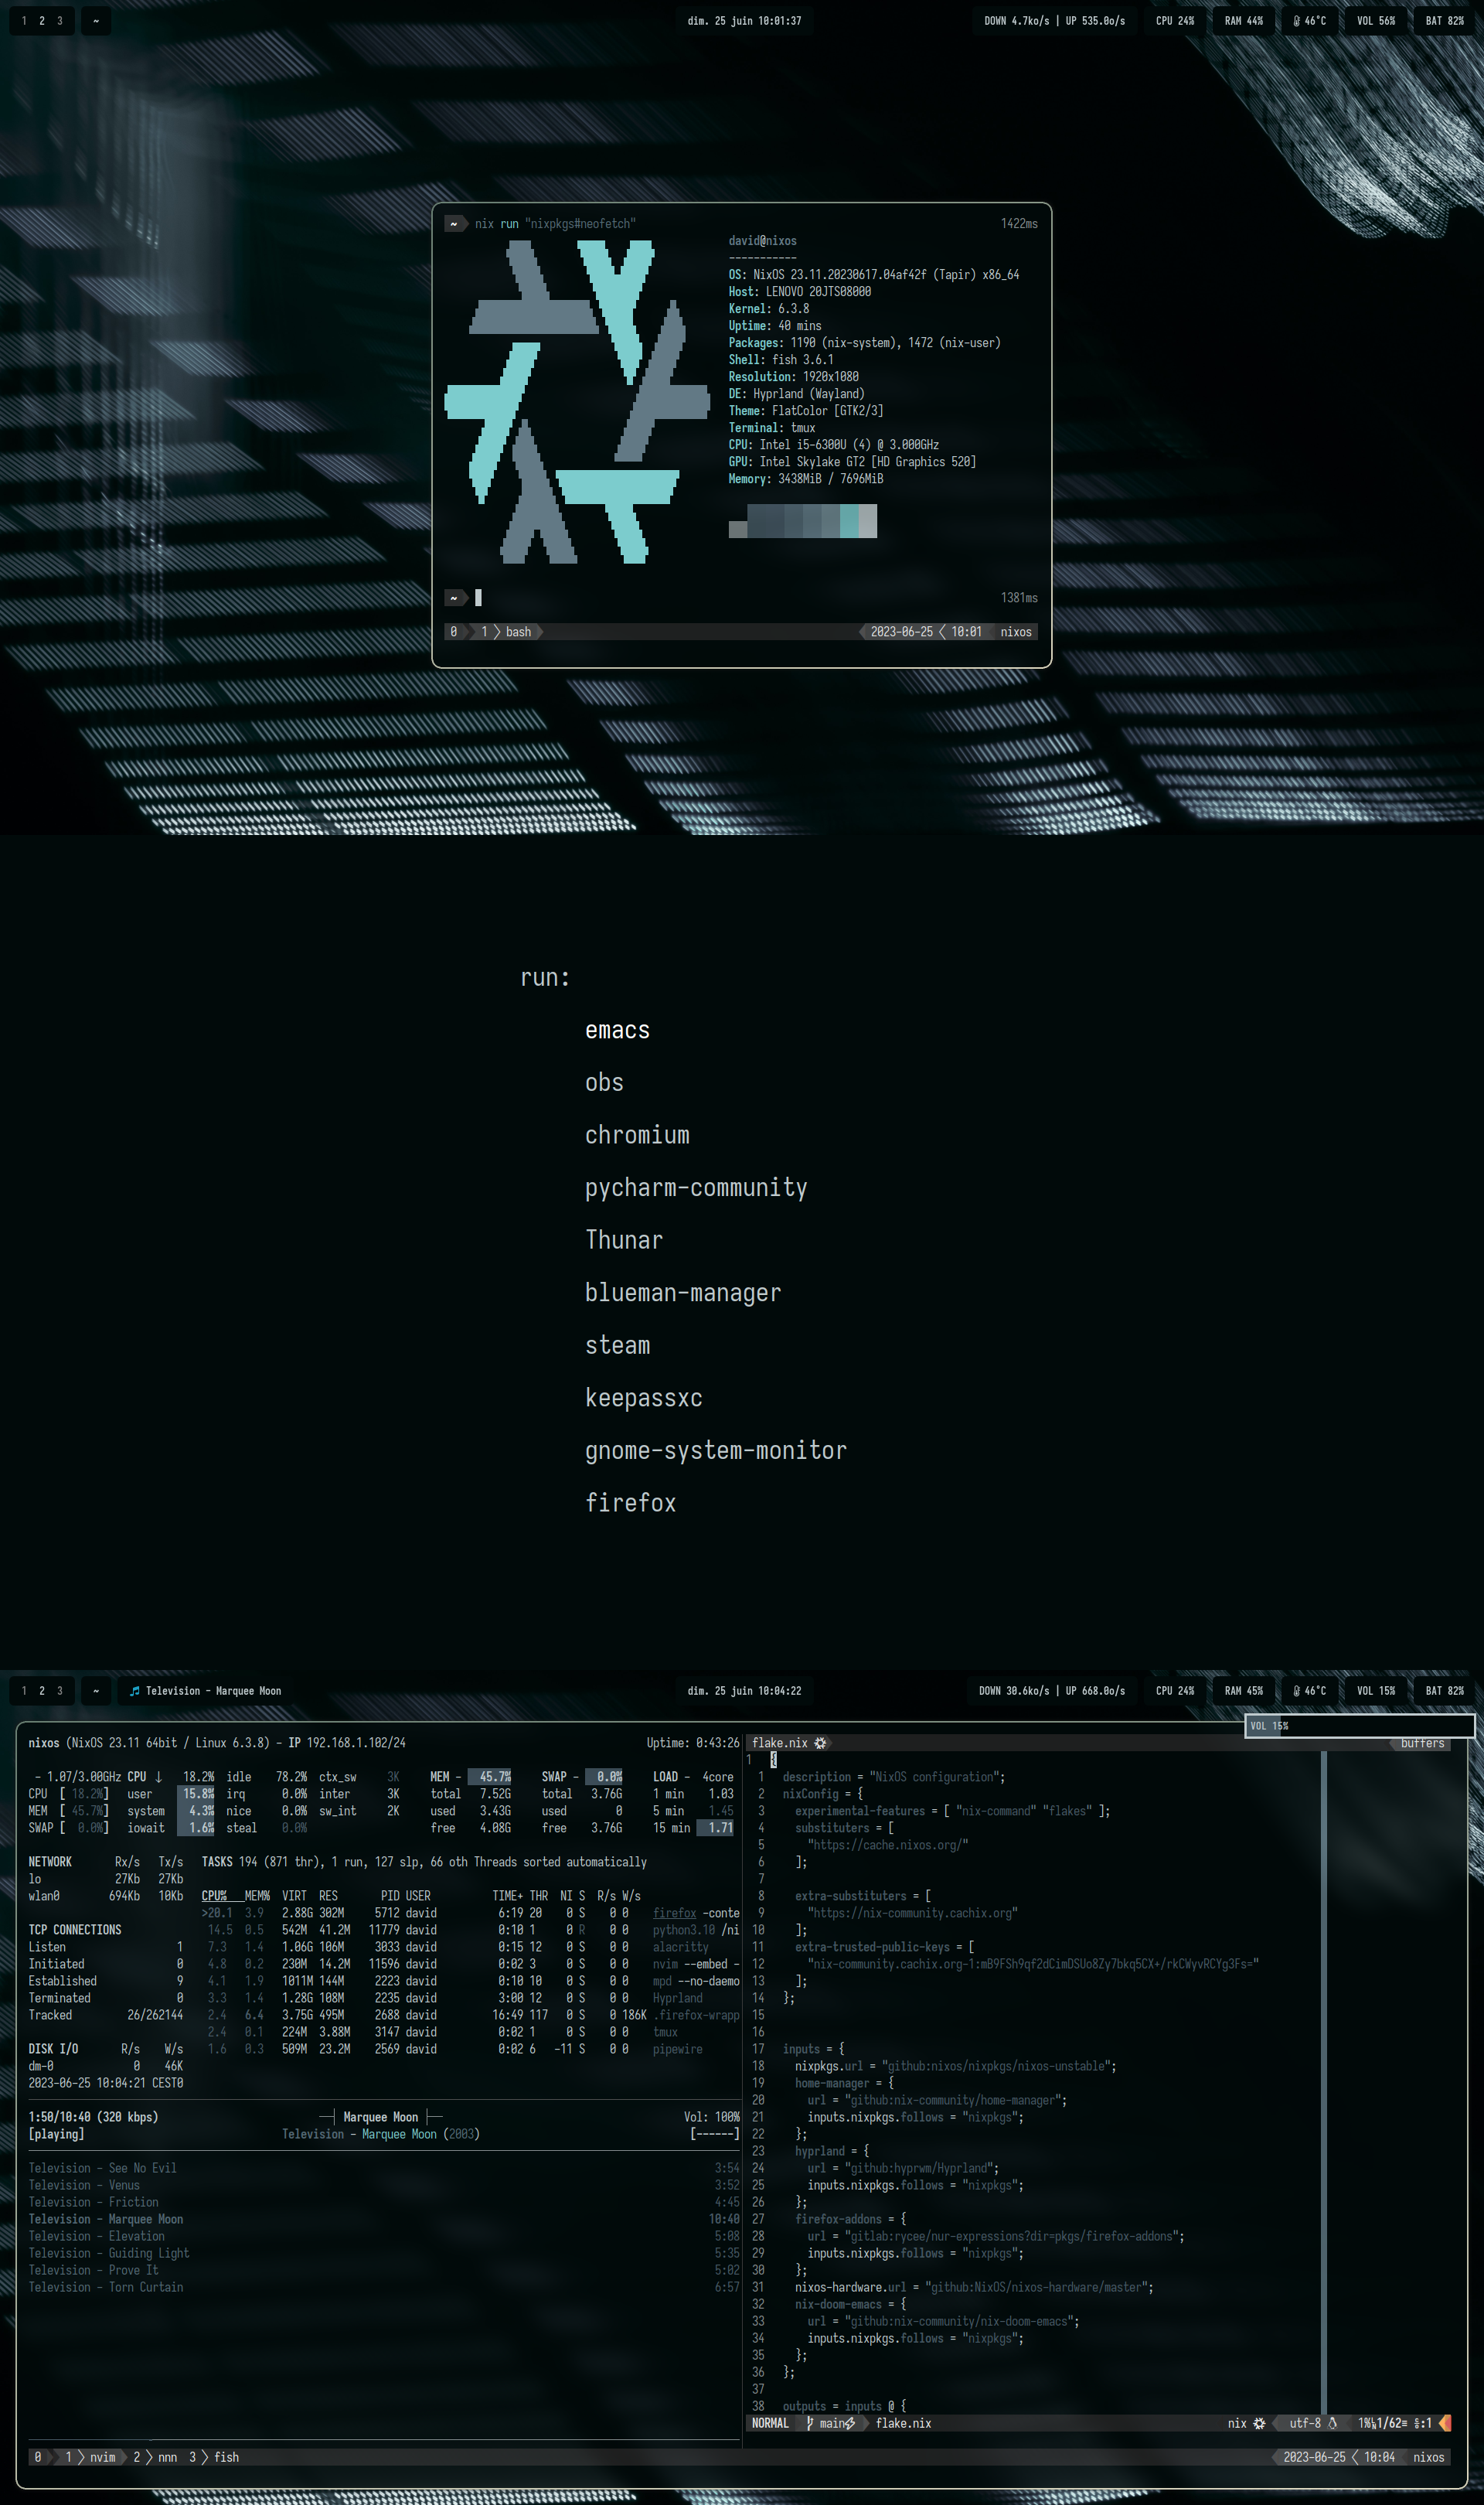Select tmux window 2 nnn
The width and height of the screenshot is (1484, 2505).
click(156, 2457)
